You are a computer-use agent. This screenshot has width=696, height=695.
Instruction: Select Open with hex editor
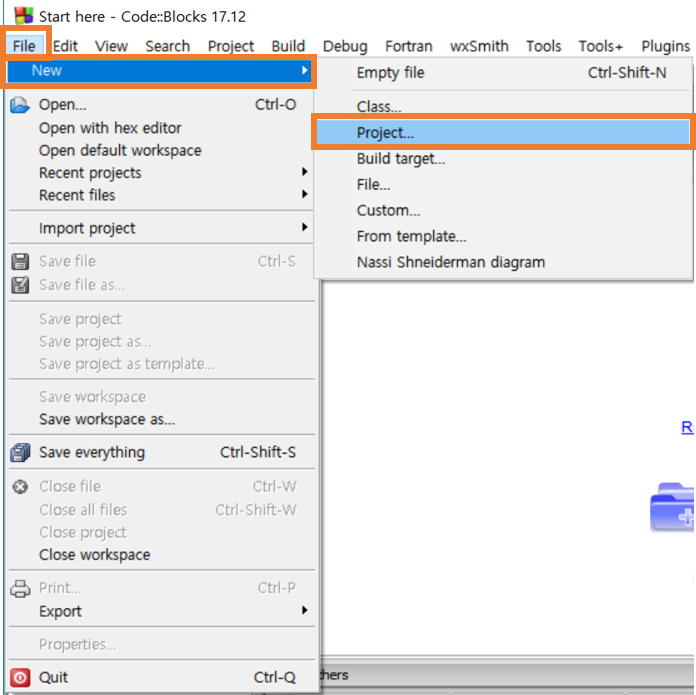(x=161, y=128)
